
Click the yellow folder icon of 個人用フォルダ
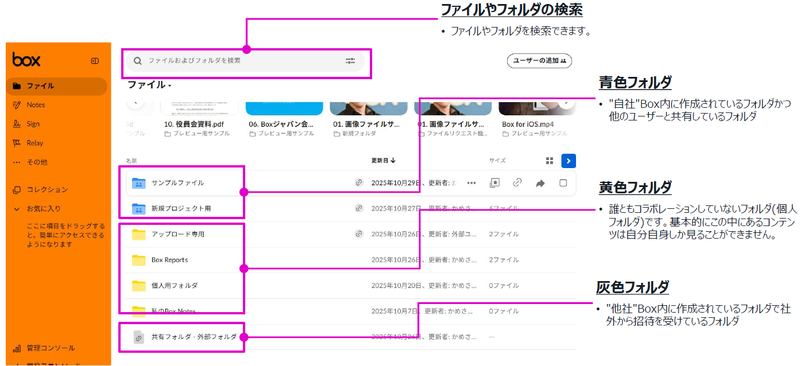138,286
